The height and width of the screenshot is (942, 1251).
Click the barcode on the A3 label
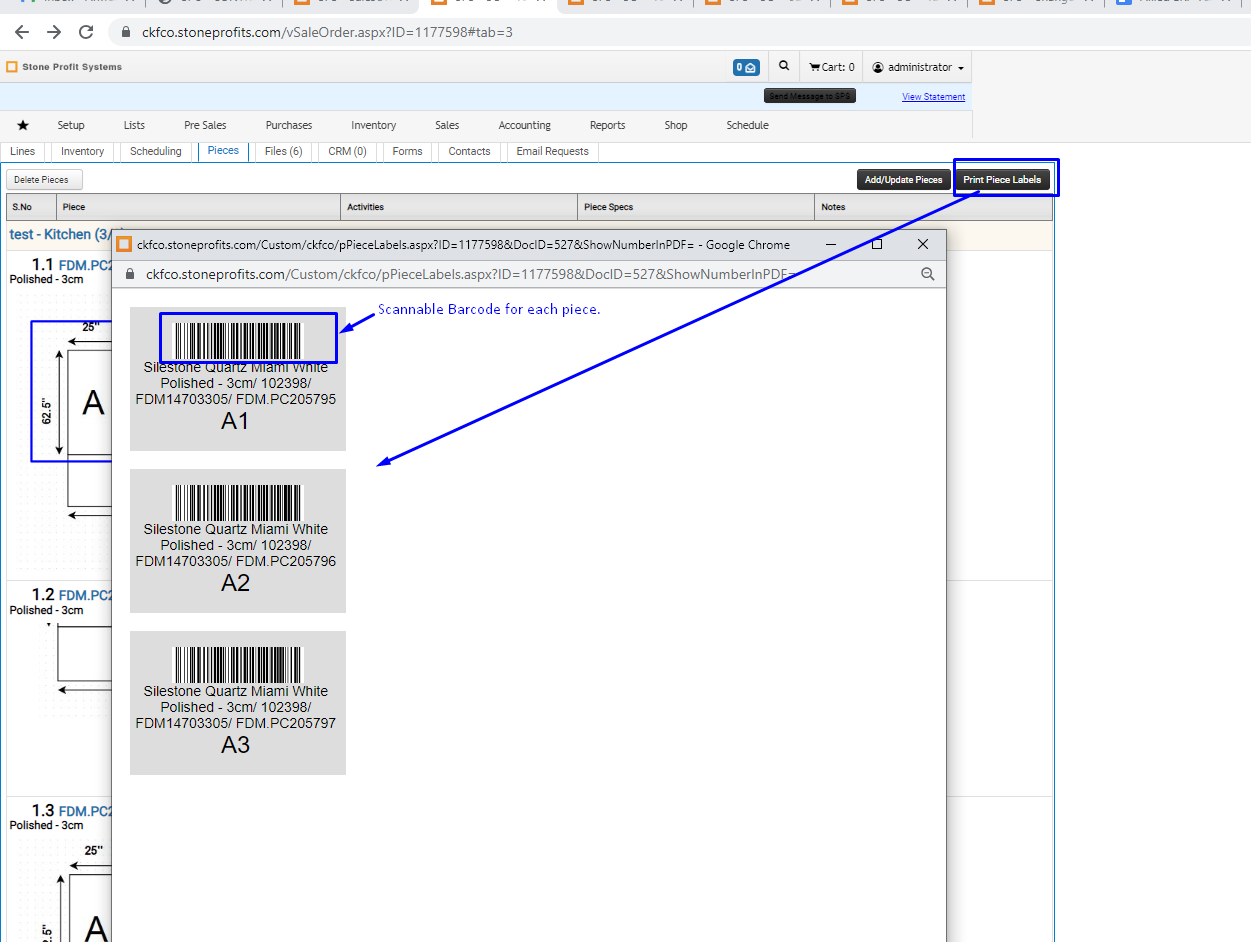coord(236,665)
